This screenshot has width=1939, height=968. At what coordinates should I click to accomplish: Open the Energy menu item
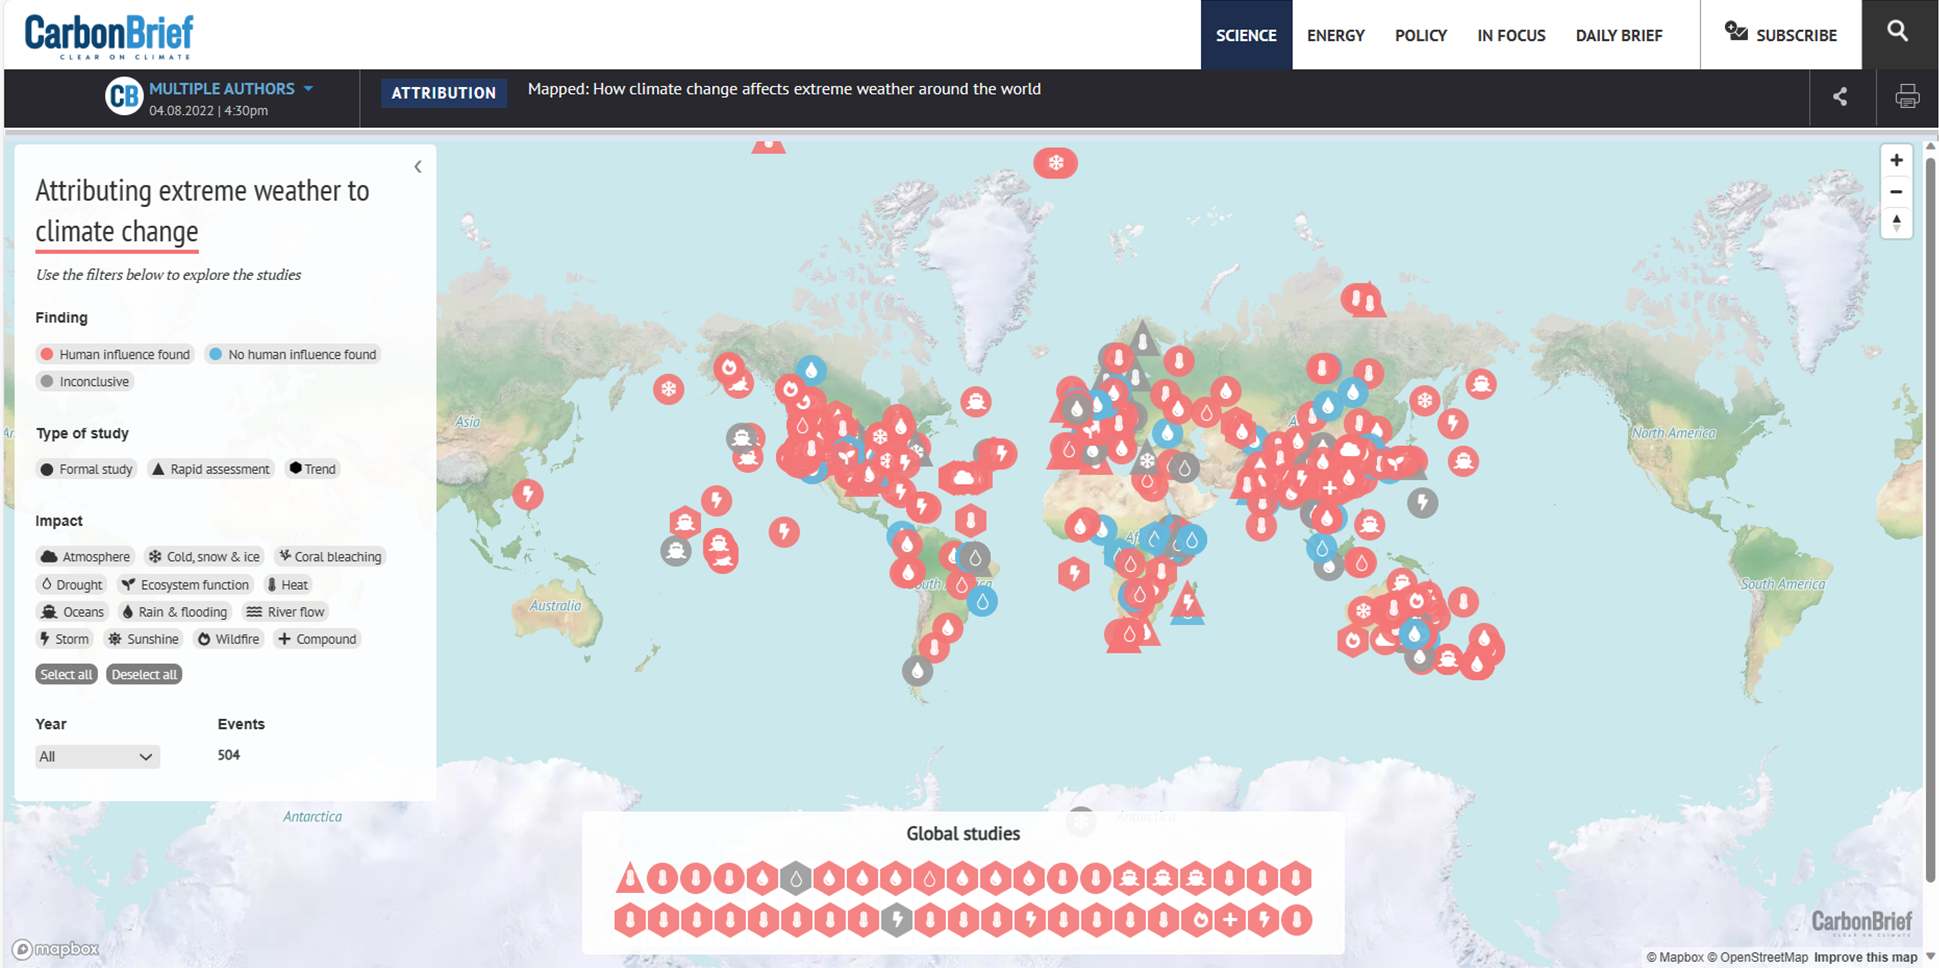(1335, 35)
